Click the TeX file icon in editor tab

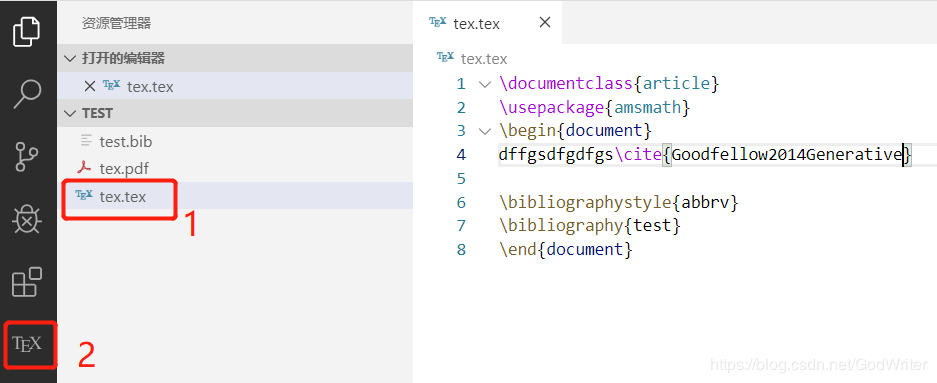(x=438, y=22)
